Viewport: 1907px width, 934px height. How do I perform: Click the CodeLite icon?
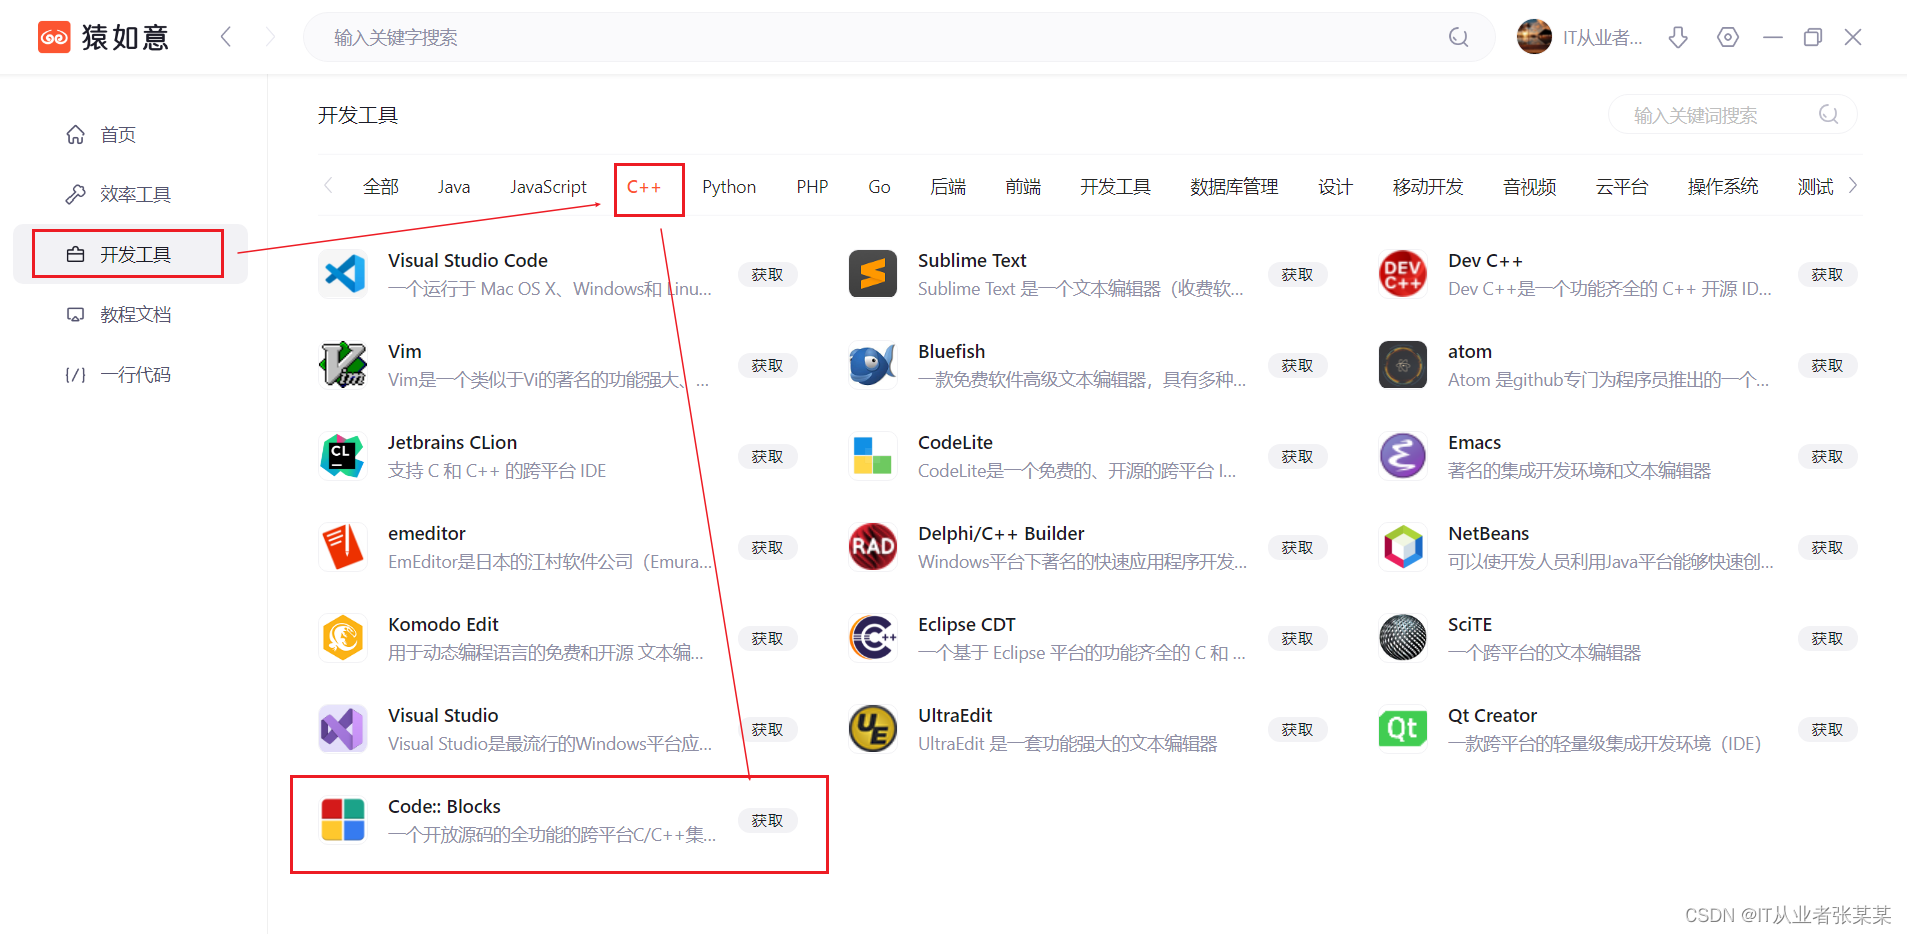point(873,456)
